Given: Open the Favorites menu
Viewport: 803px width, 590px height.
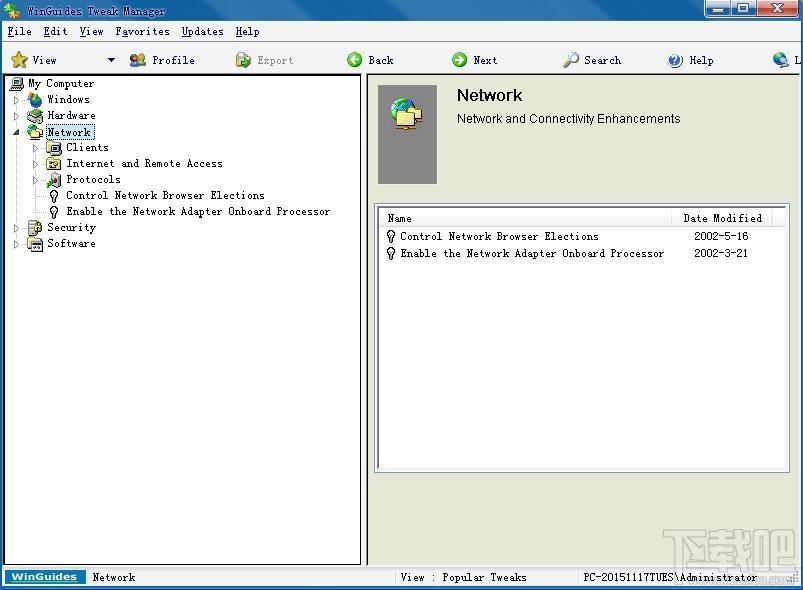Looking at the screenshot, I should [142, 32].
